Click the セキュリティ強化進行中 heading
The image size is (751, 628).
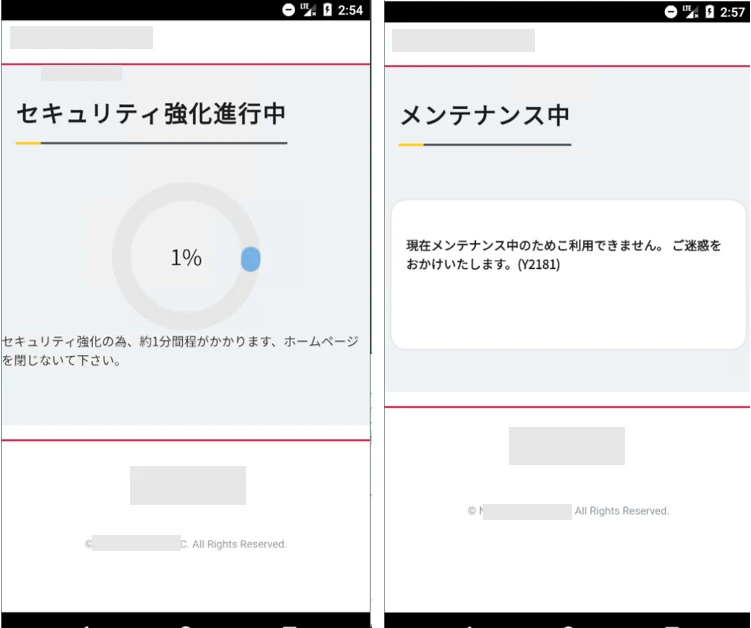coord(151,114)
